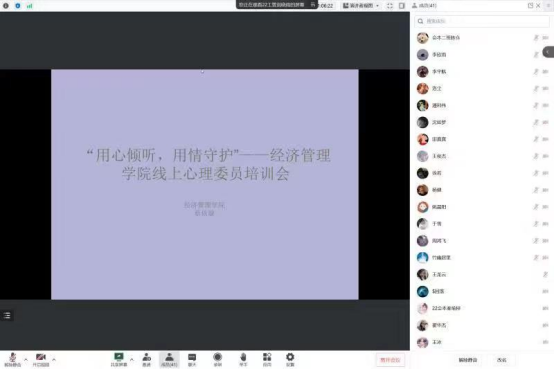554x369 pixels.
Task: Toggle mute for first participant in list
Action: click(x=536, y=37)
